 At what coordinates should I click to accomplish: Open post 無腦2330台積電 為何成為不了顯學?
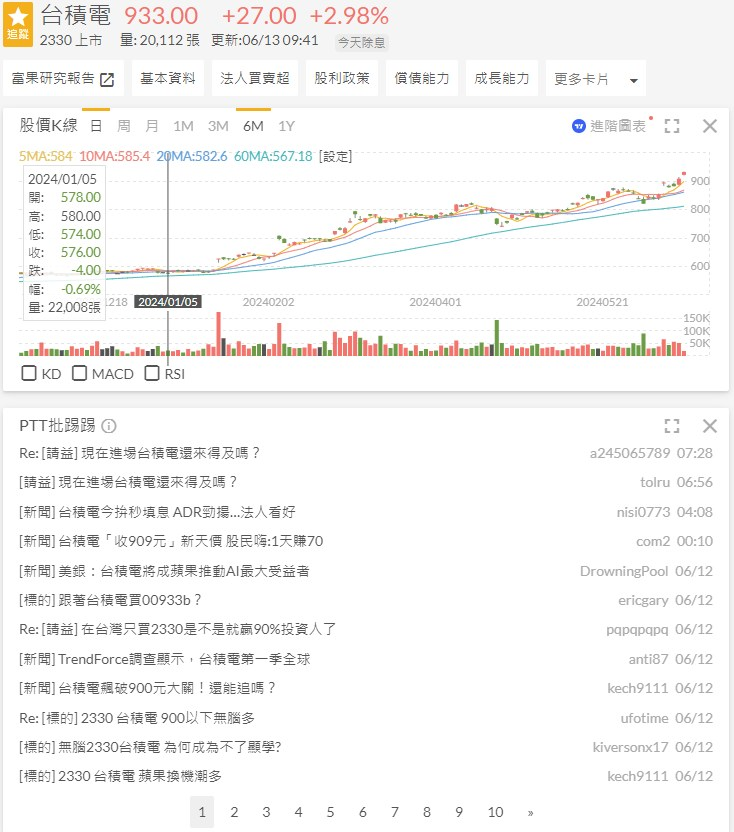click(x=150, y=747)
